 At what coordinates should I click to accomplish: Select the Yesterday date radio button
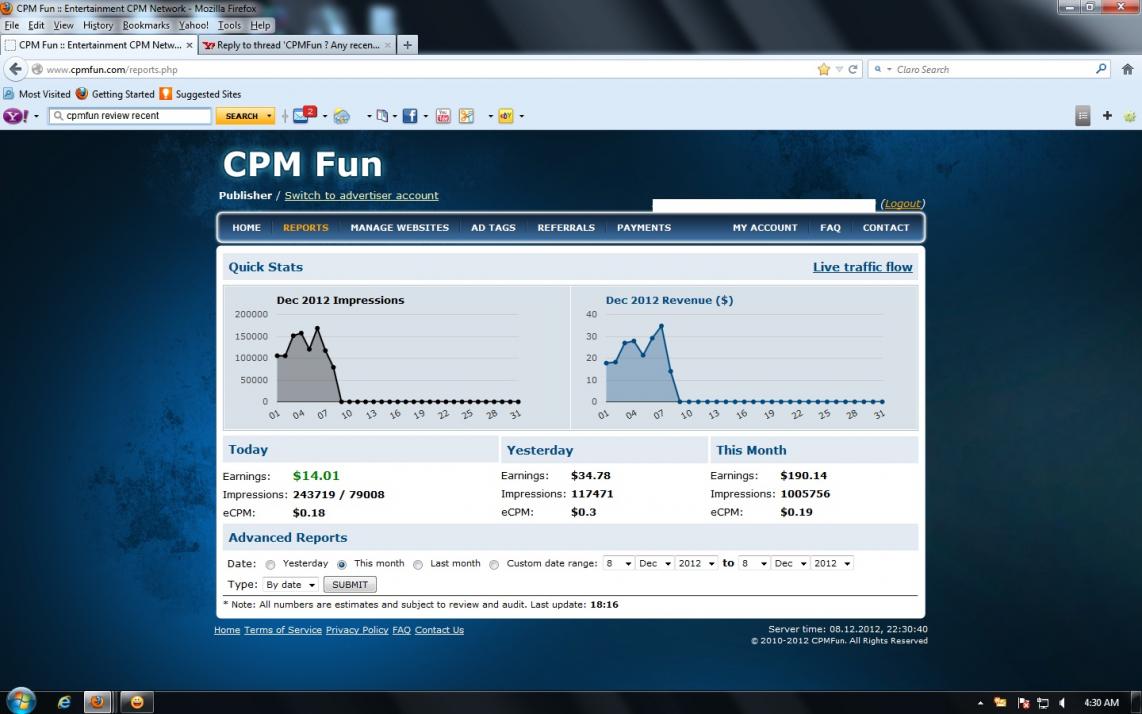(x=270, y=565)
